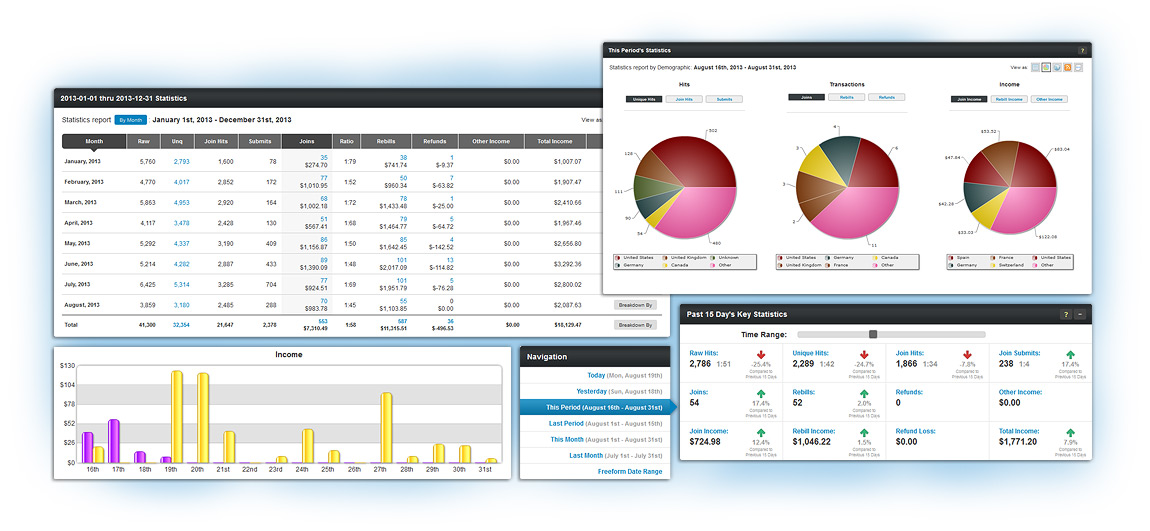Show Join Income in the Income pie chart
The height and width of the screenshot is (531, 1150).
969,99
